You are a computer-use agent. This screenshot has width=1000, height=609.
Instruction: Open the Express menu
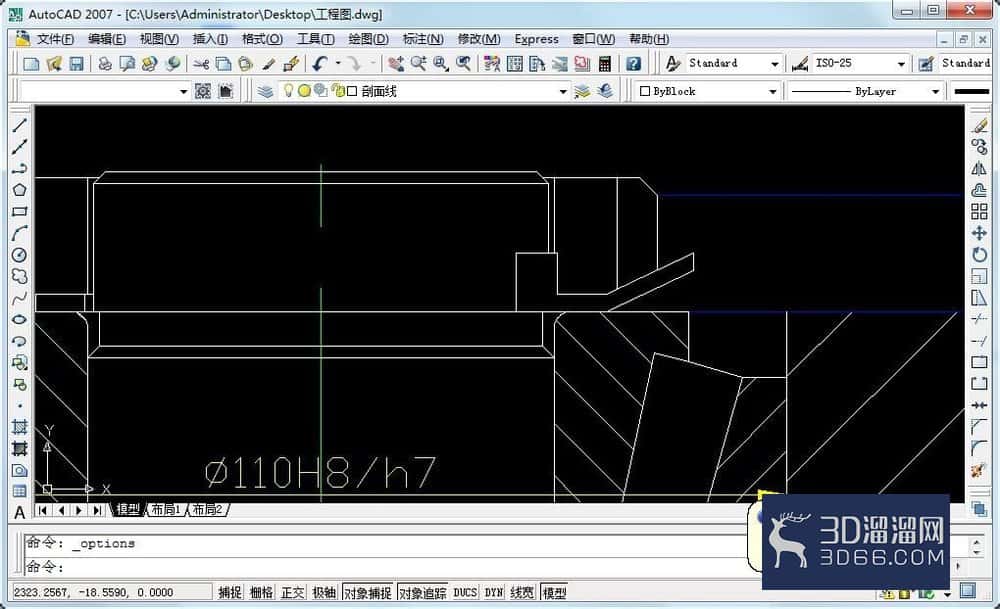(x=536, y=39)
